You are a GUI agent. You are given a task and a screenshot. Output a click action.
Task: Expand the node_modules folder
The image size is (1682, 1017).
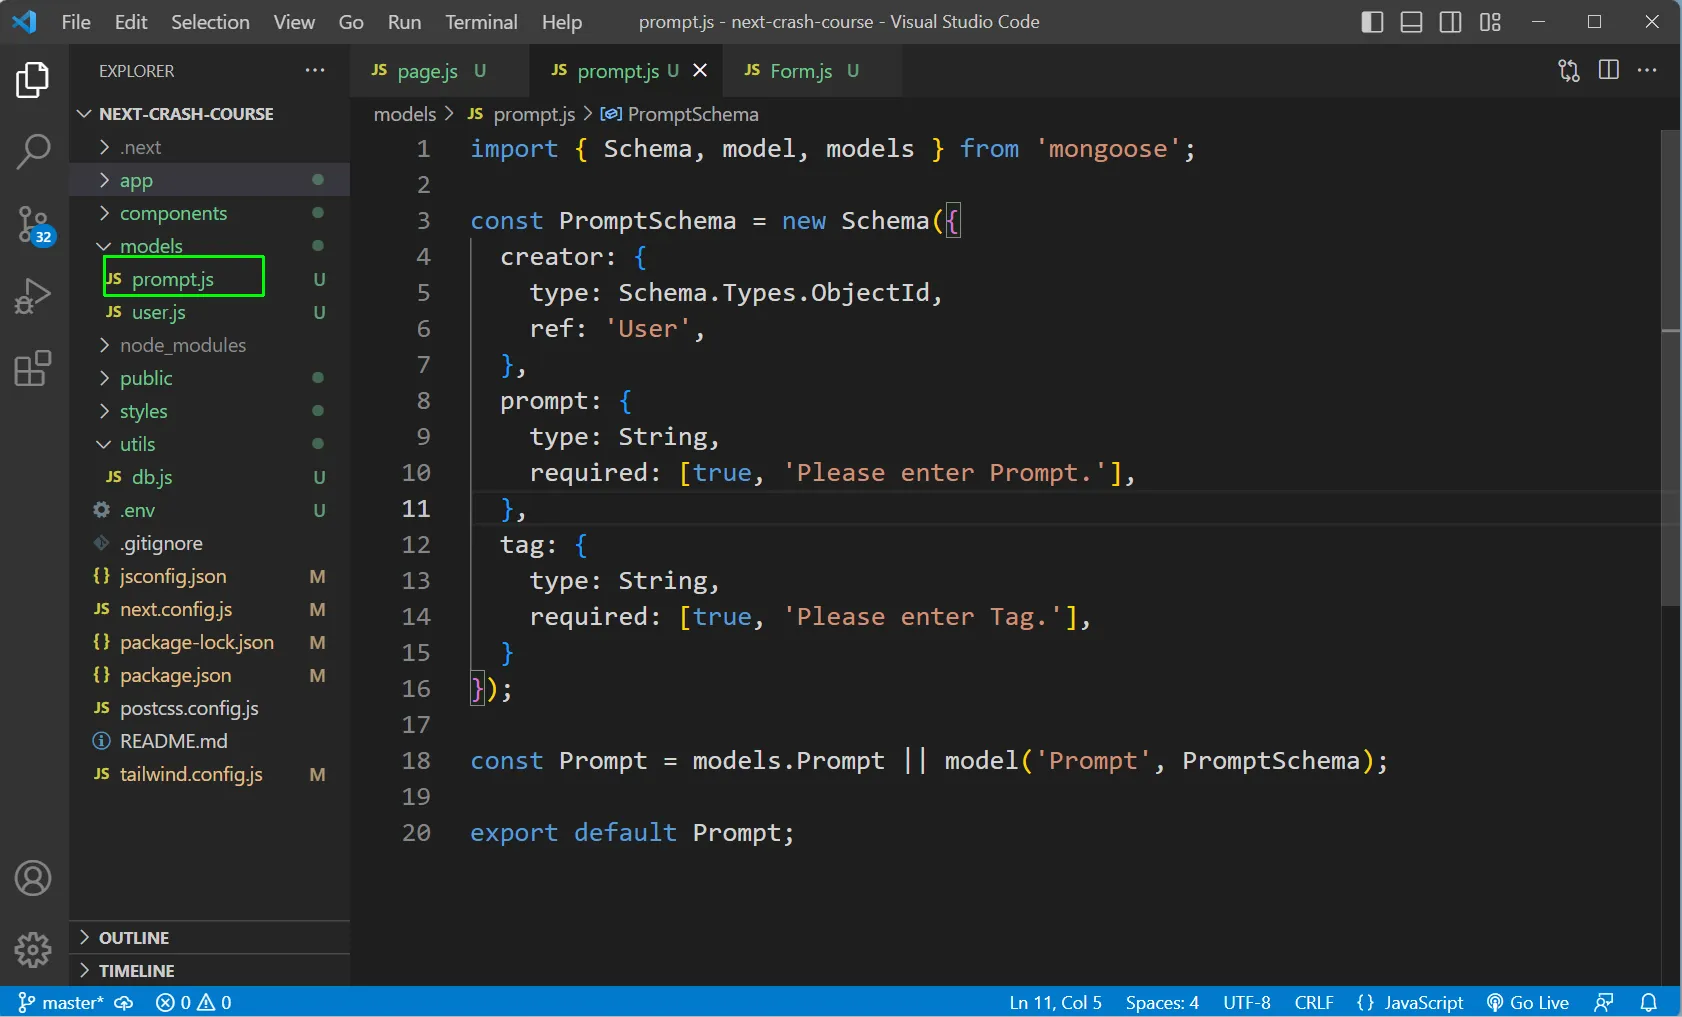point(210,345)
